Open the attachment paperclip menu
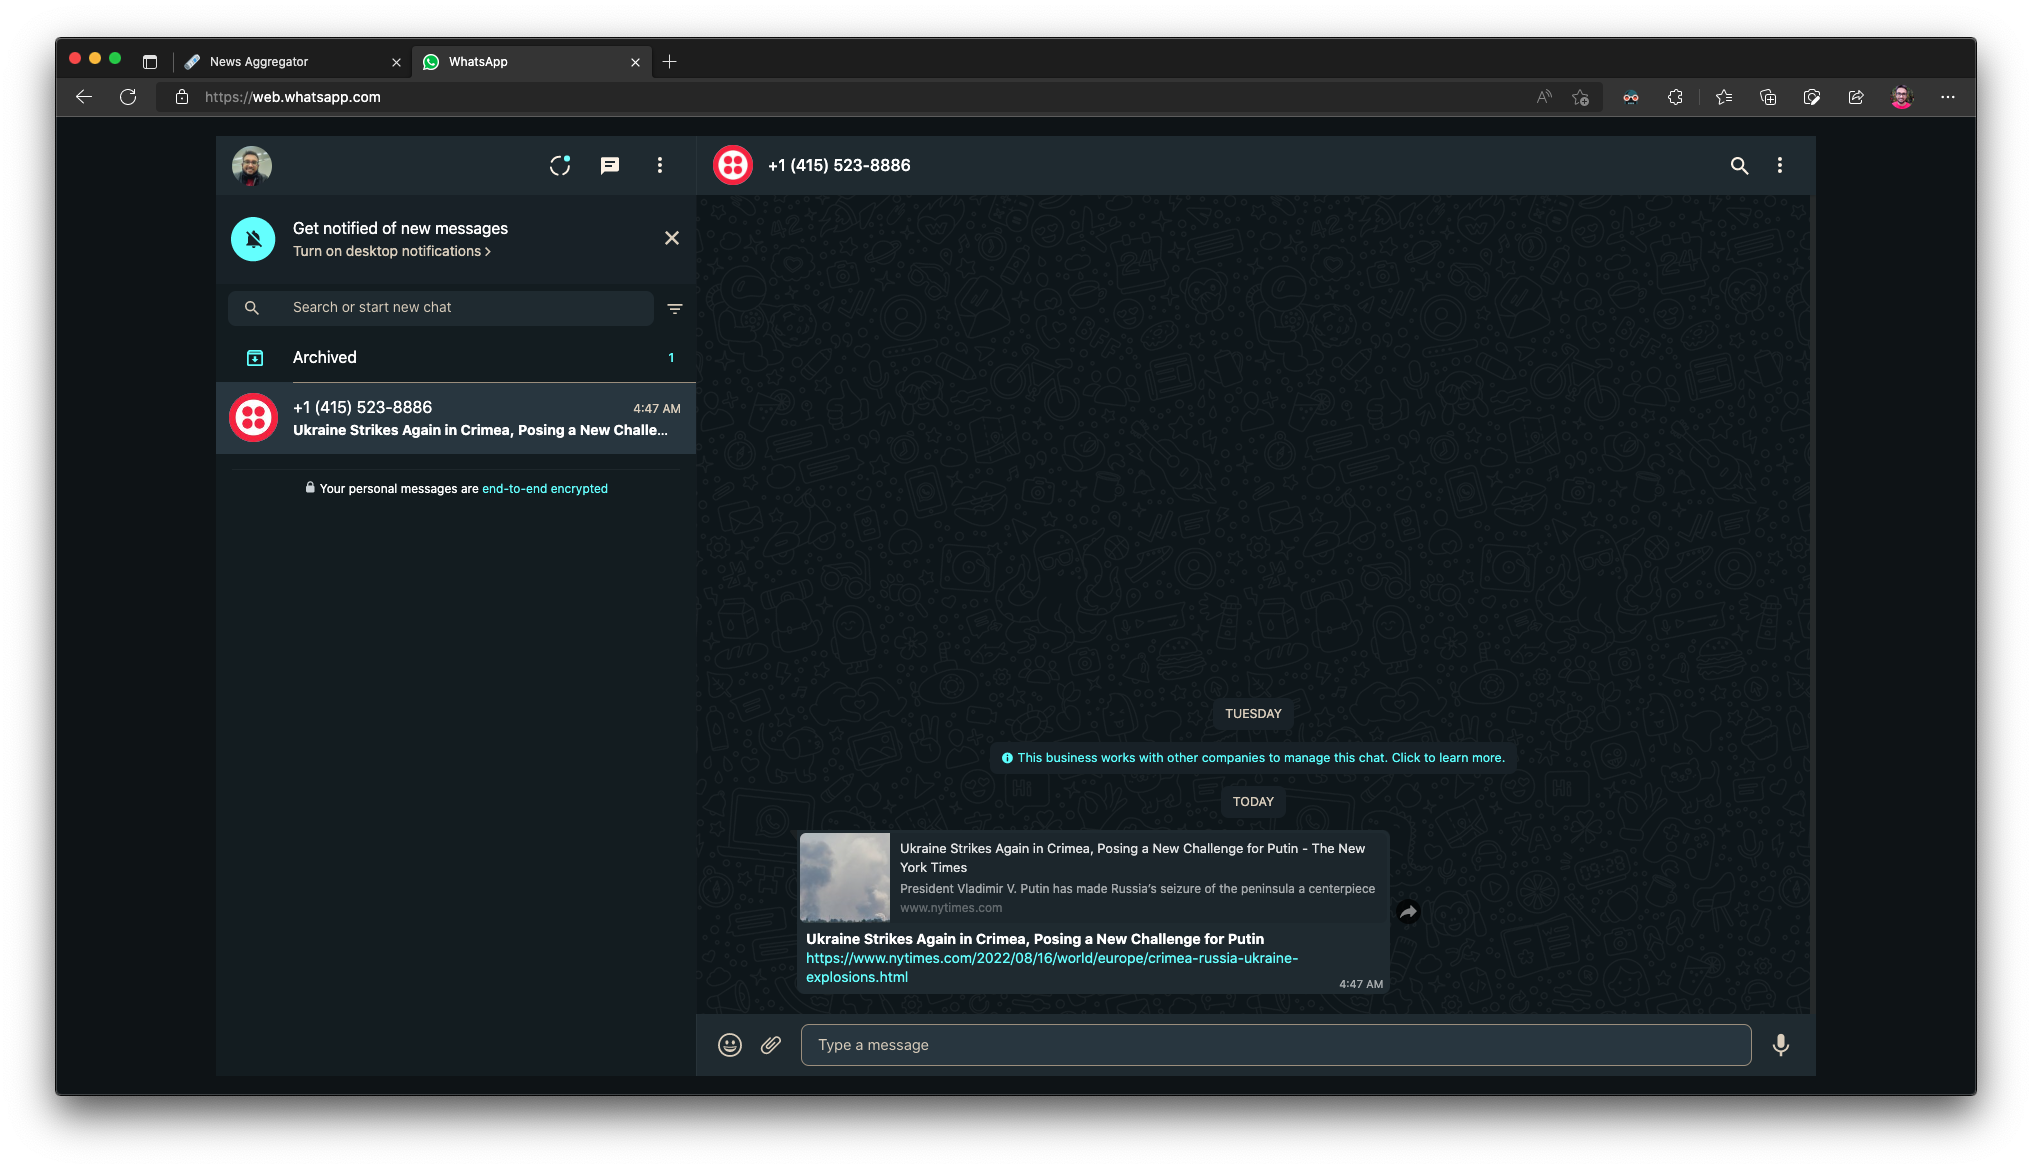Image resolution: width=2032 pixels, height=1169 pixels. (x=771, y=1045)
